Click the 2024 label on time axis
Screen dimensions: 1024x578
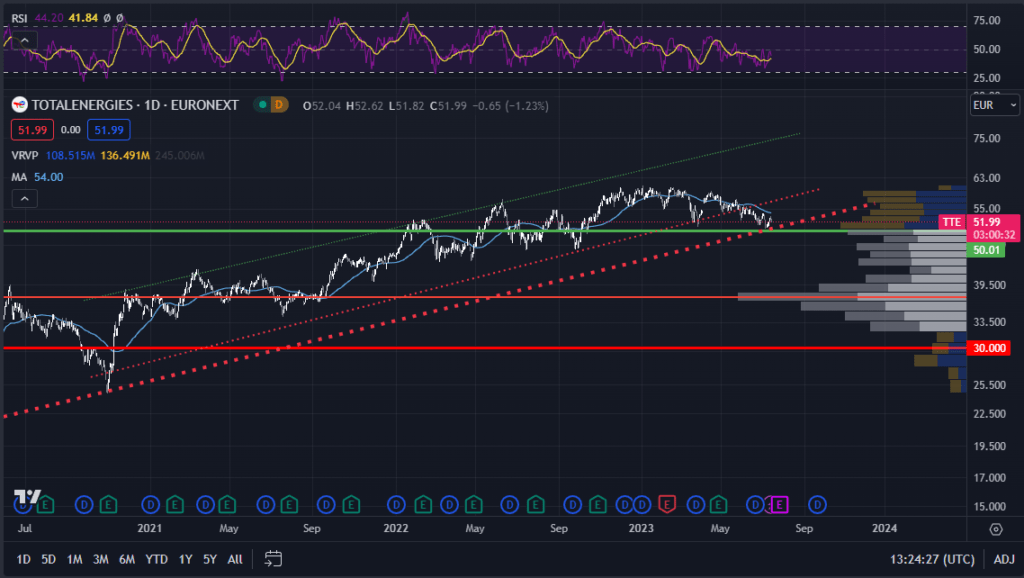[x=884, y=528]
